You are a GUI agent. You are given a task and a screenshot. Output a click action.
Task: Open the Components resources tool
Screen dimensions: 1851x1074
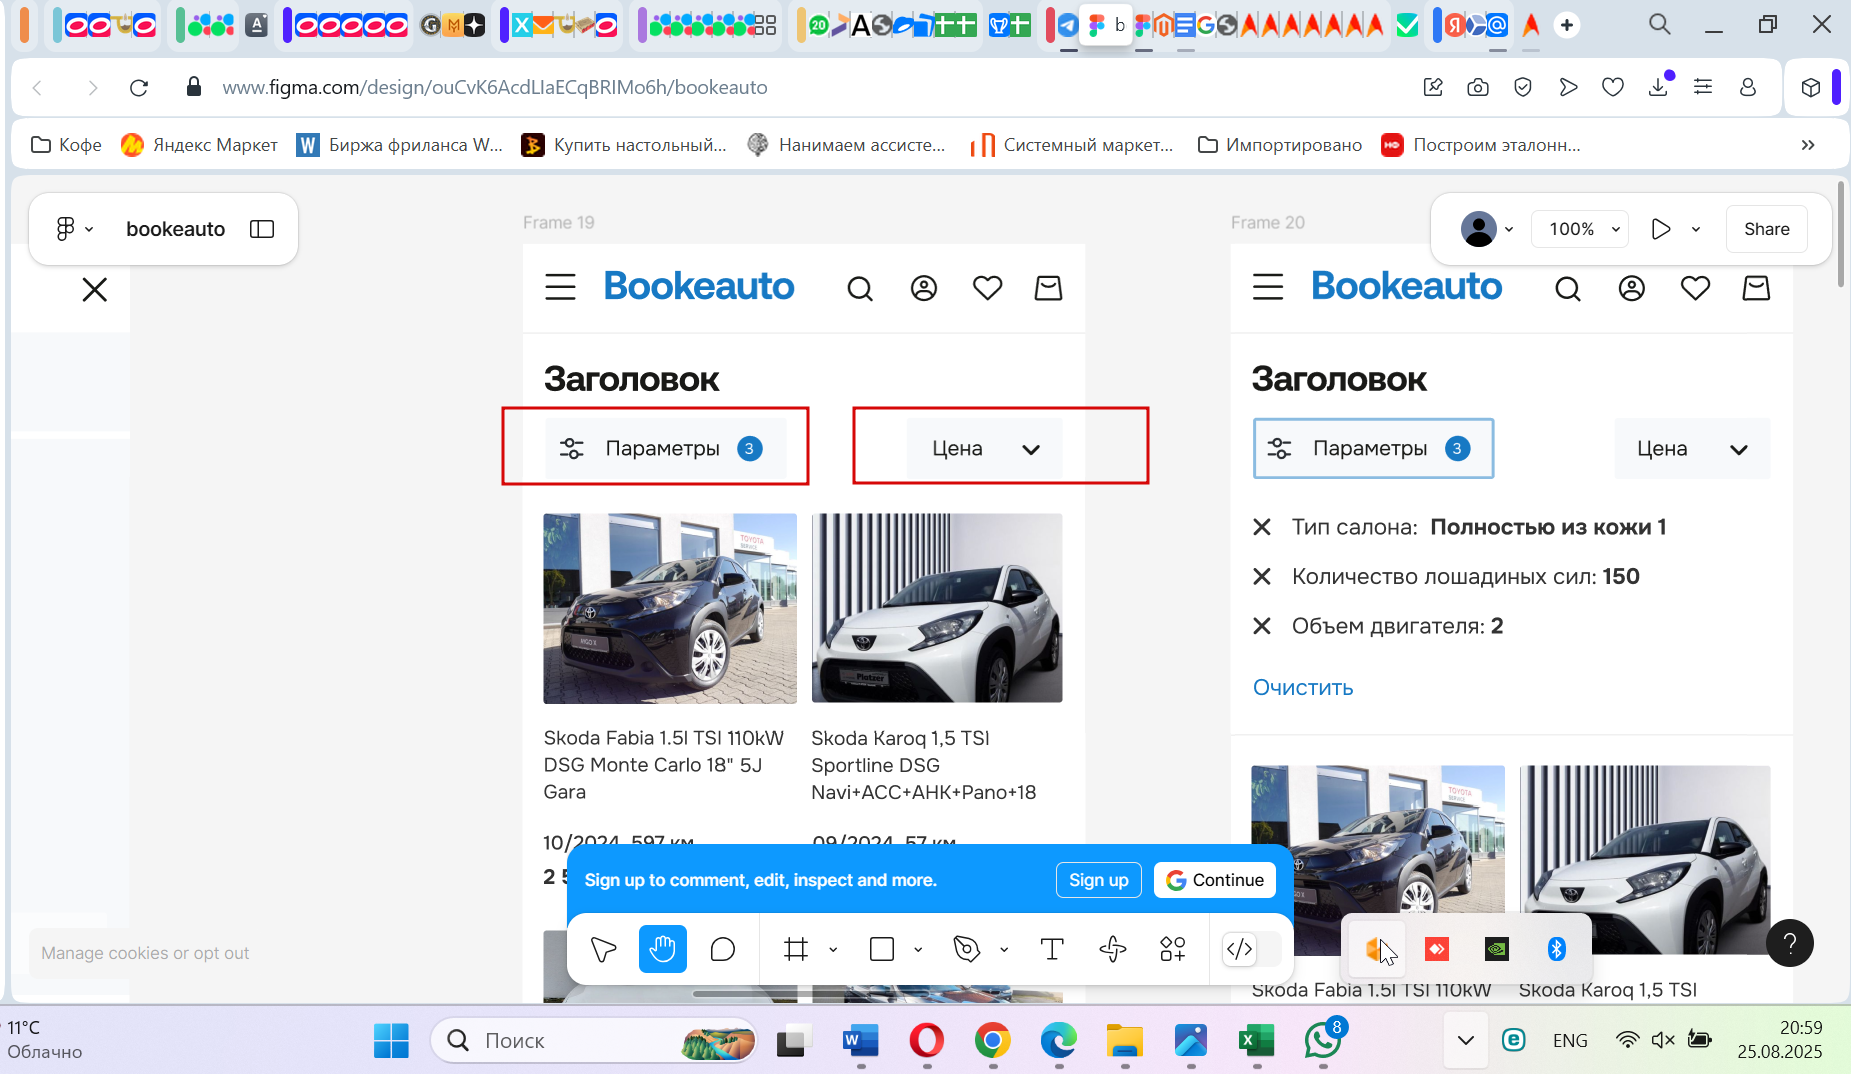pos(1172,949)
